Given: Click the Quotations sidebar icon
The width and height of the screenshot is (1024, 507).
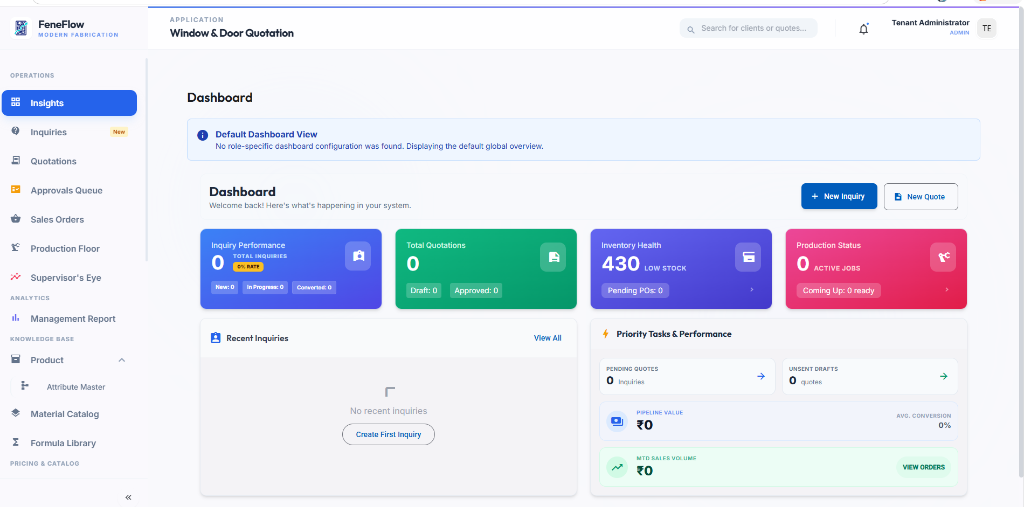Looking at the screenshot, I should [16, 160].
